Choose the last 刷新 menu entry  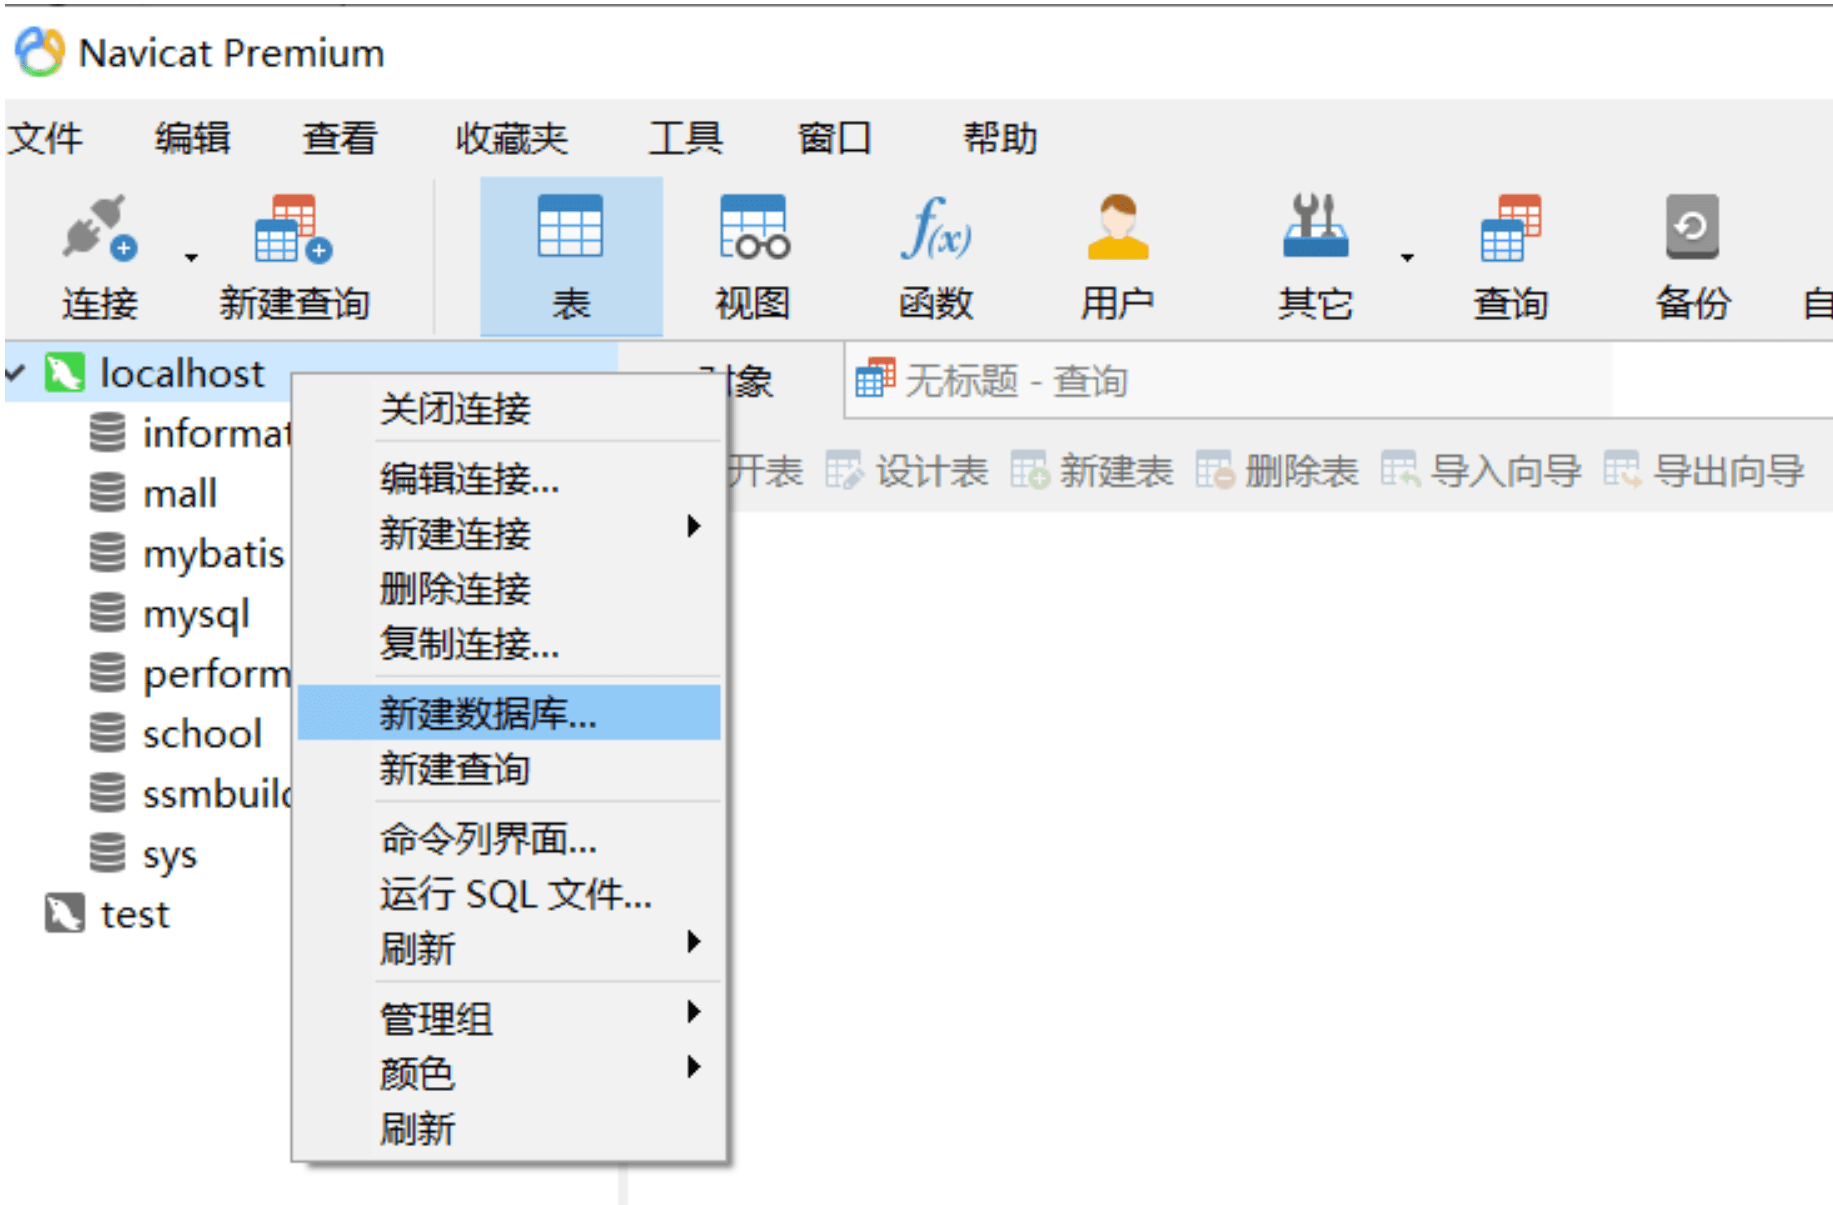509,1129
